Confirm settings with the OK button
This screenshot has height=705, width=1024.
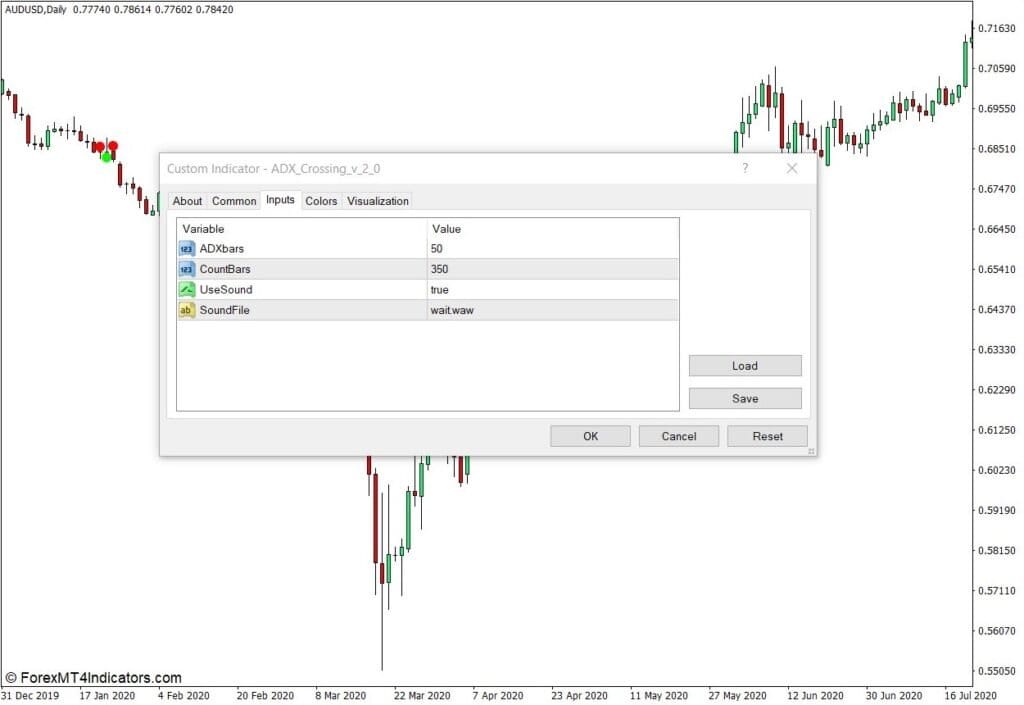[590, 436]
